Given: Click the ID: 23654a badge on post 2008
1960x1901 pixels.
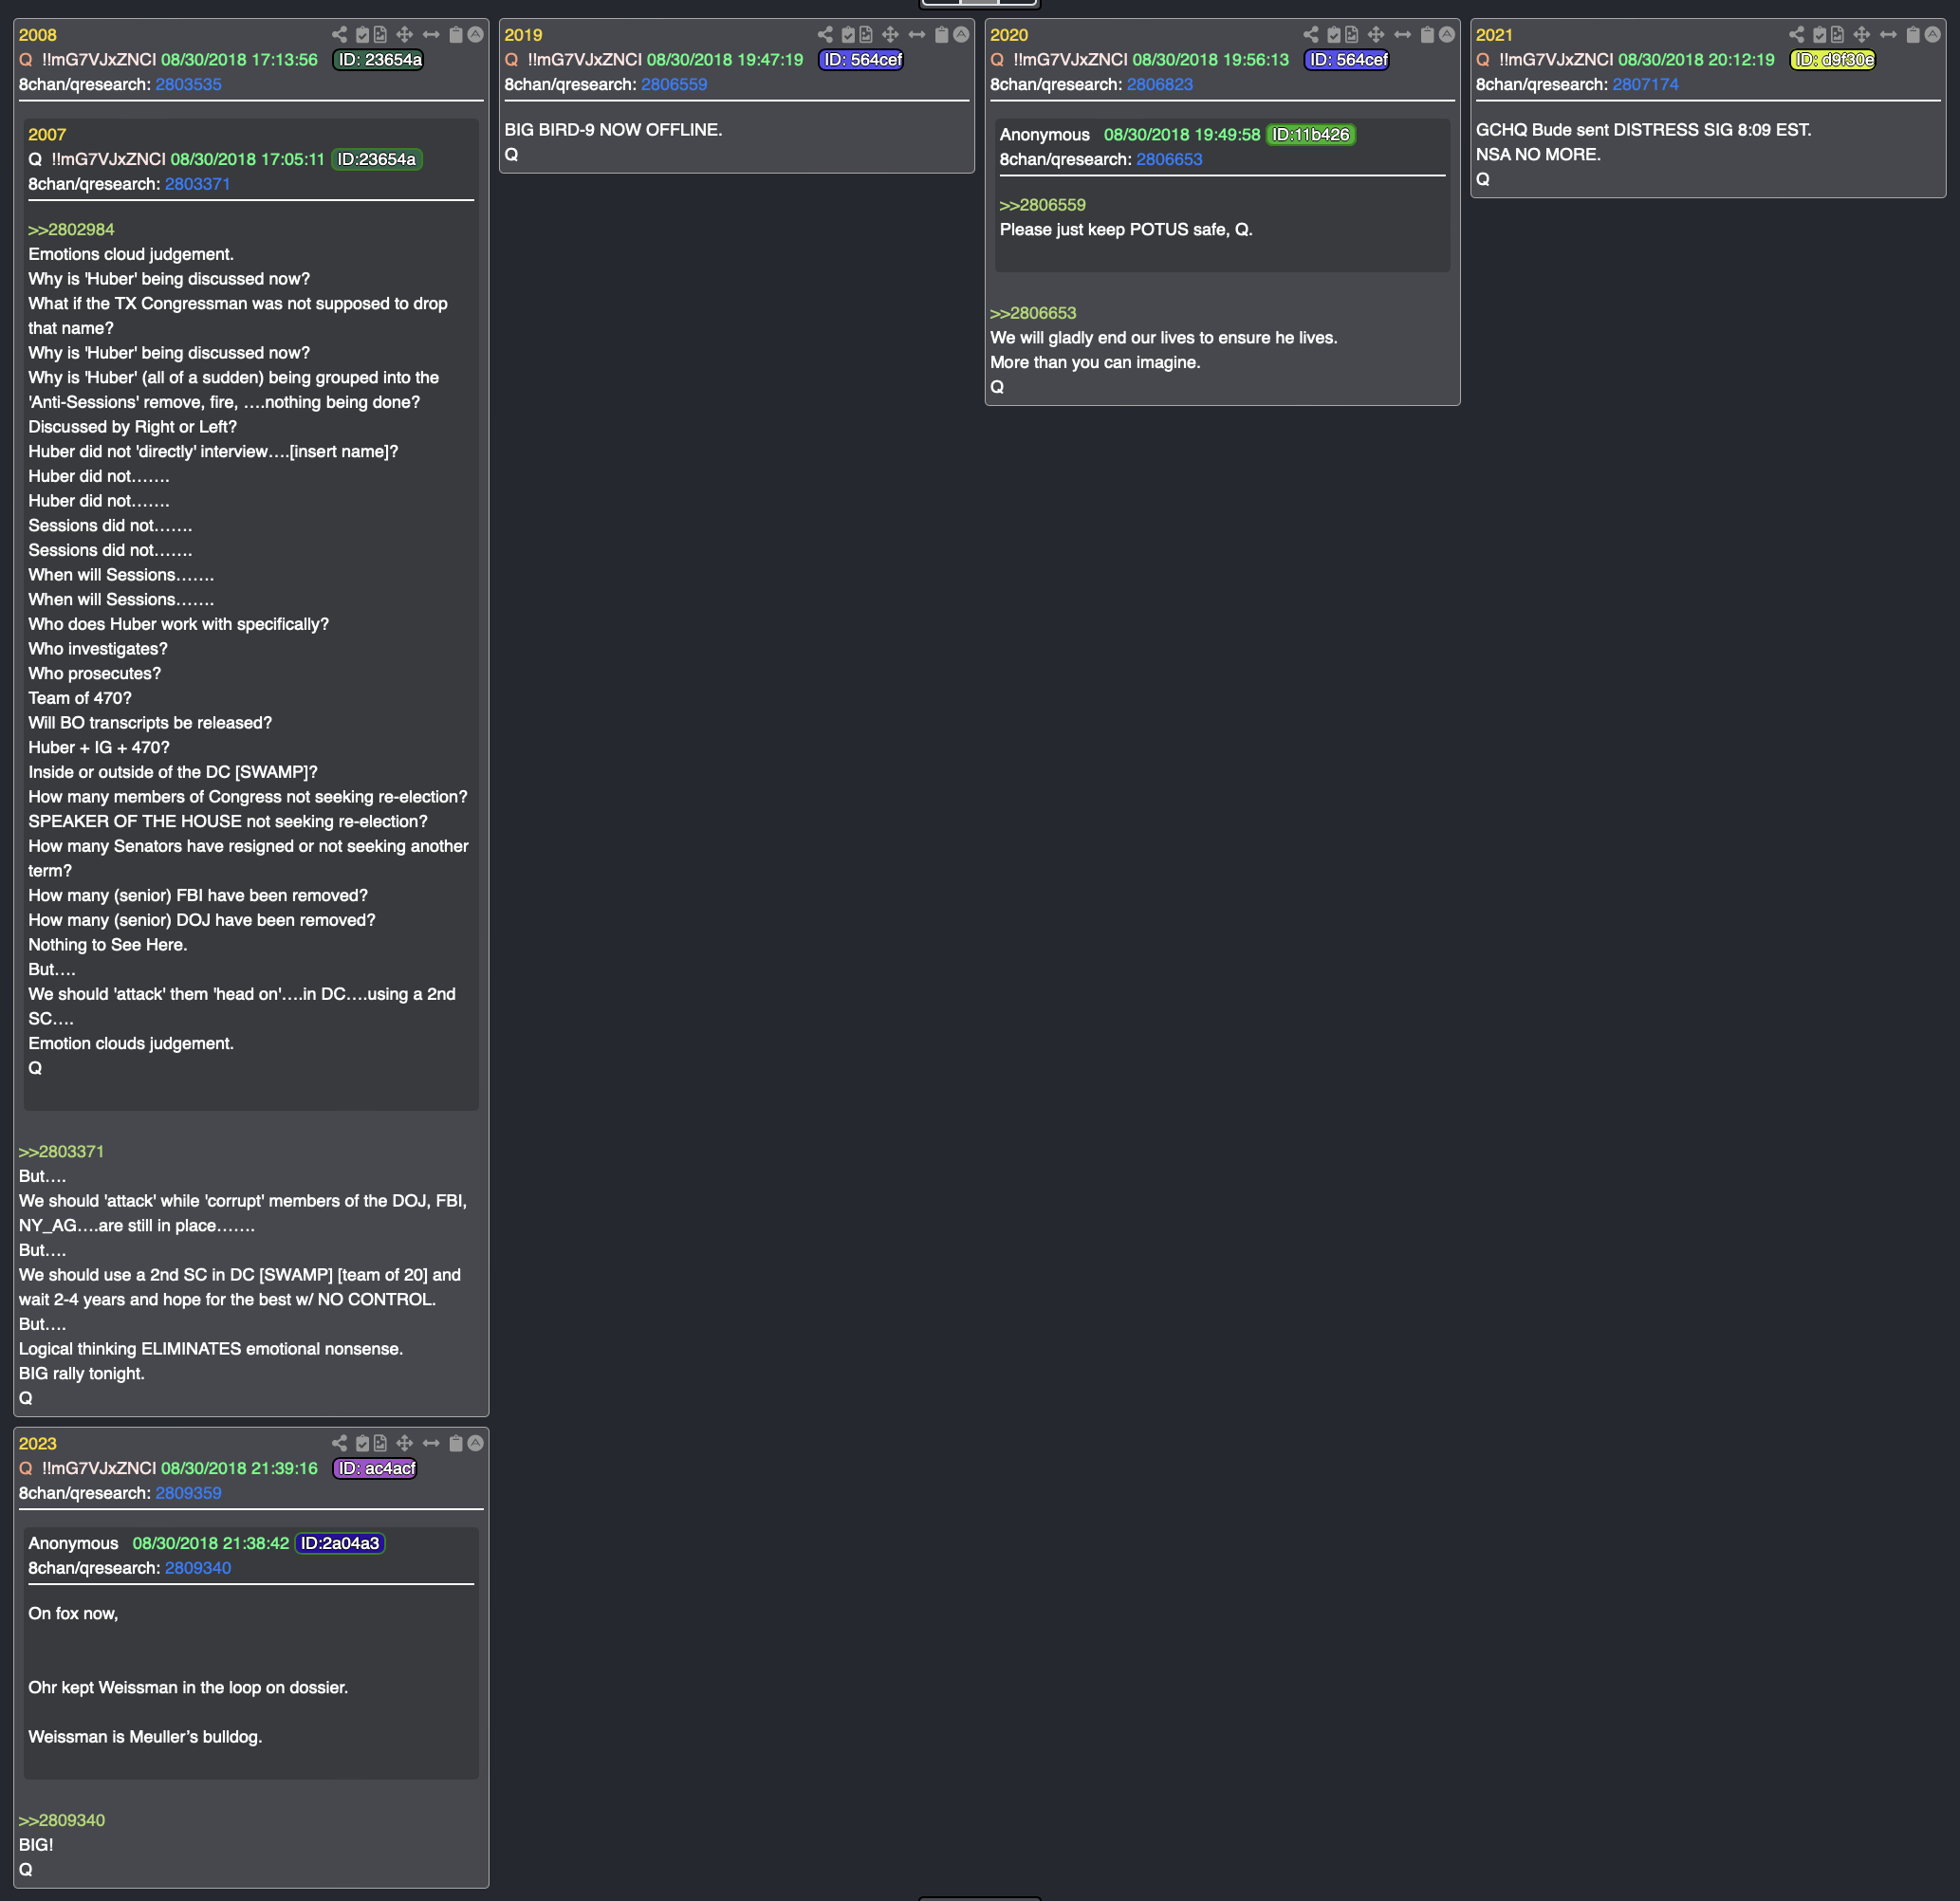Looking at the screenshot, I should pyautogui.click(x=378, y=60).
